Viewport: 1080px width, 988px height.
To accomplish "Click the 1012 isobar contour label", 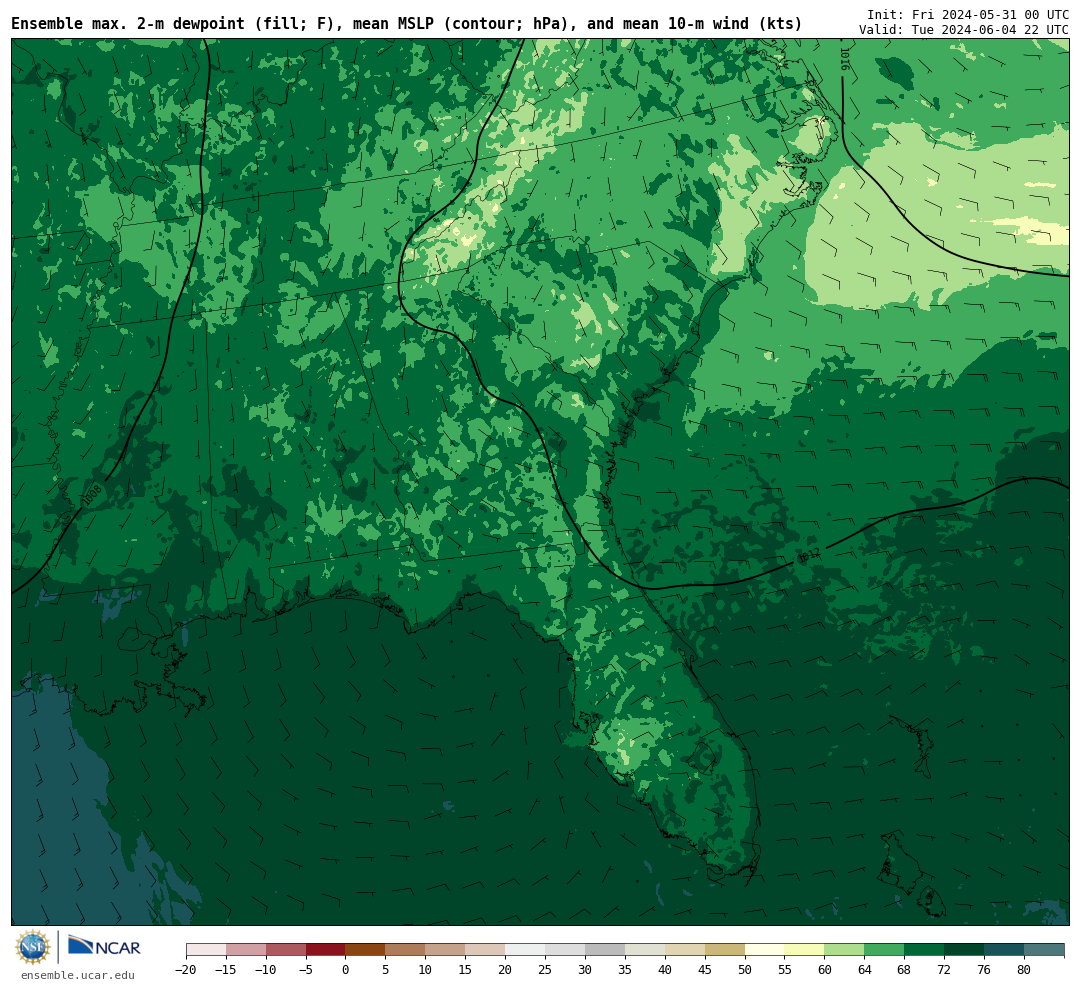I will (809, 555).
